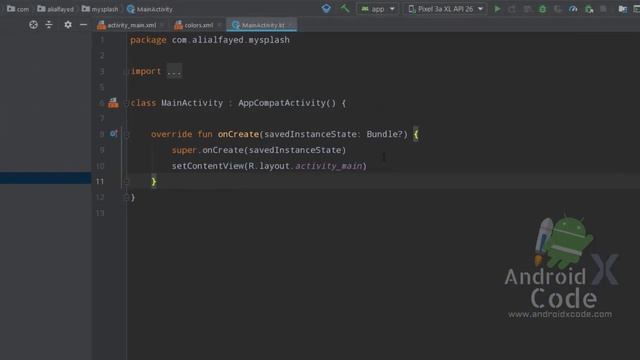Screen dimensions: 640x360
Task: Click the MainActivity class name on line 6
Action: click(192, 103)
